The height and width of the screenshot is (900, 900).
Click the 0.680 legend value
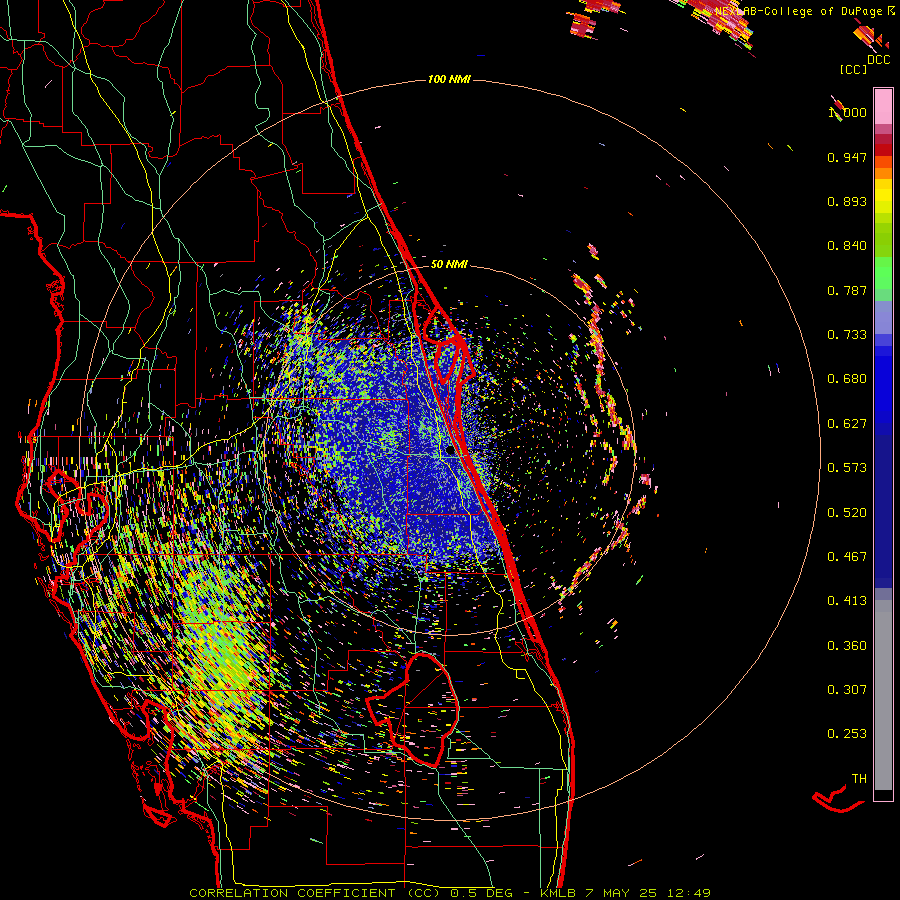(x=847, y=379)
